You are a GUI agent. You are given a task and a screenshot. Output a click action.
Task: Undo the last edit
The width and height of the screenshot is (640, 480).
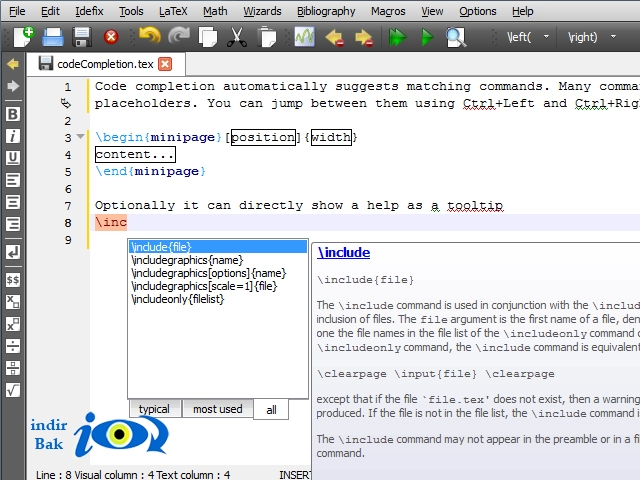tap(150, 36)
